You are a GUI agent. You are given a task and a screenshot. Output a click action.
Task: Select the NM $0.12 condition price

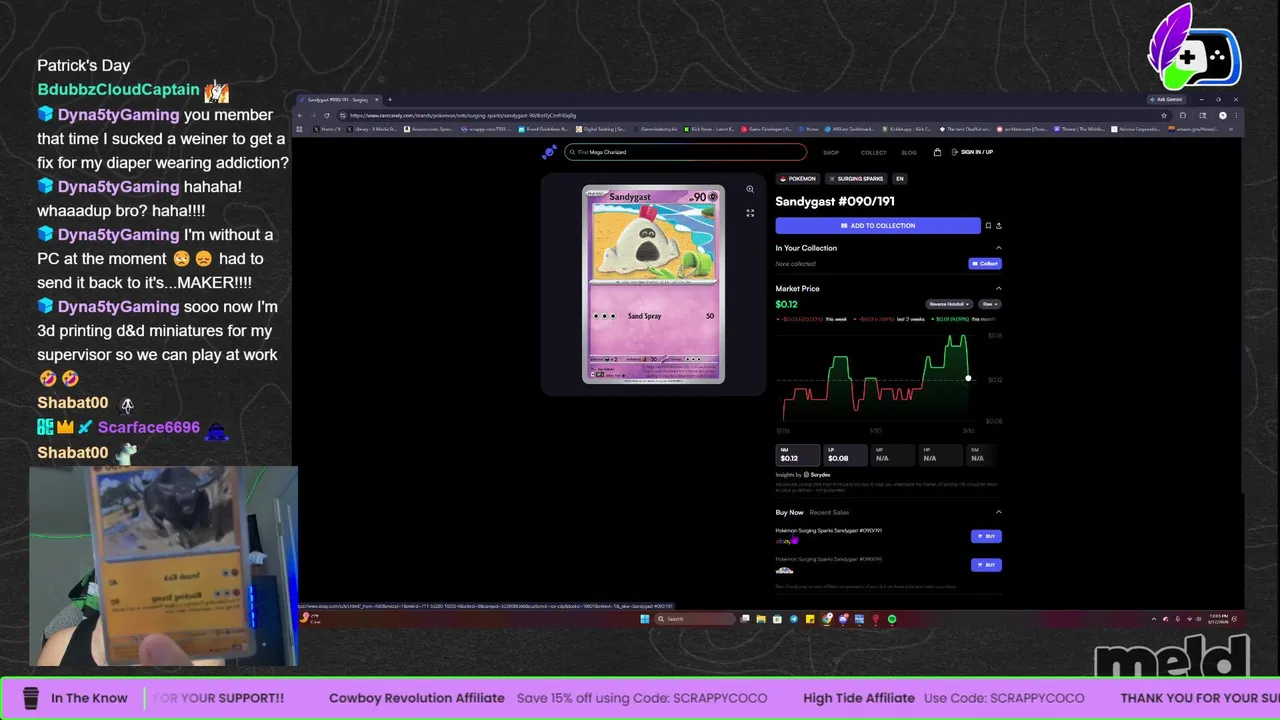pyautogui.click(x=798, y=455)
